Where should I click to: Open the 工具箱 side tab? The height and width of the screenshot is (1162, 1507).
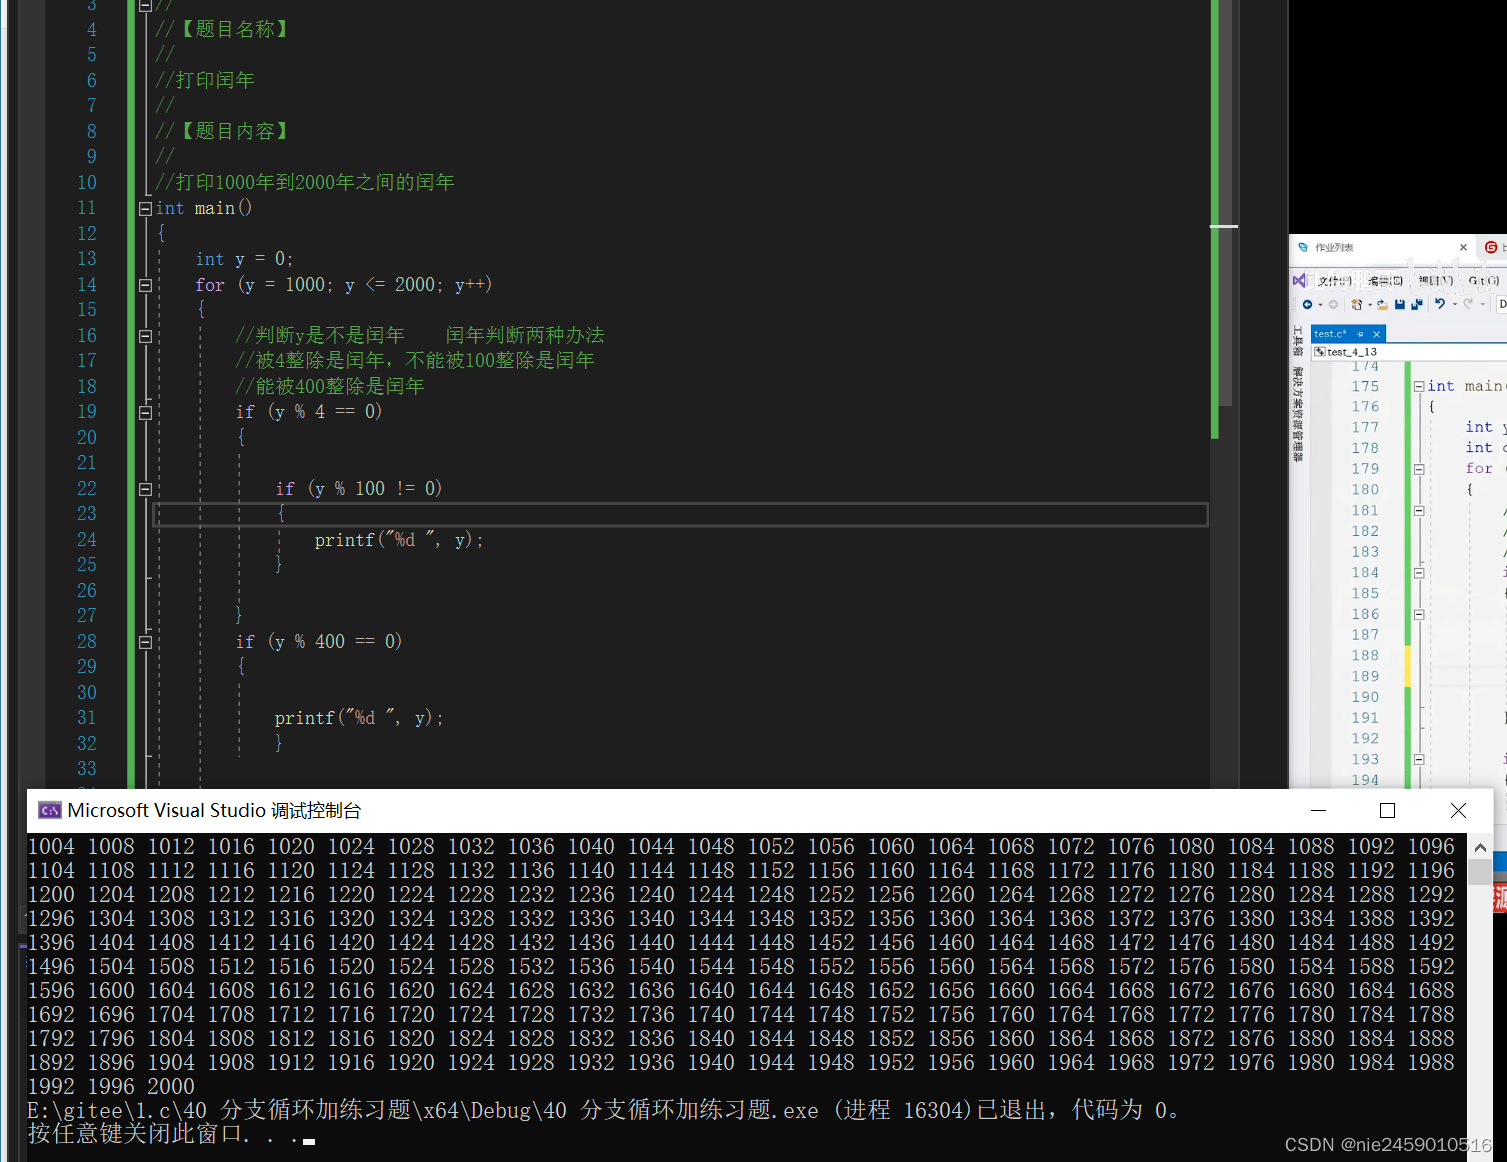point(1298,341)
